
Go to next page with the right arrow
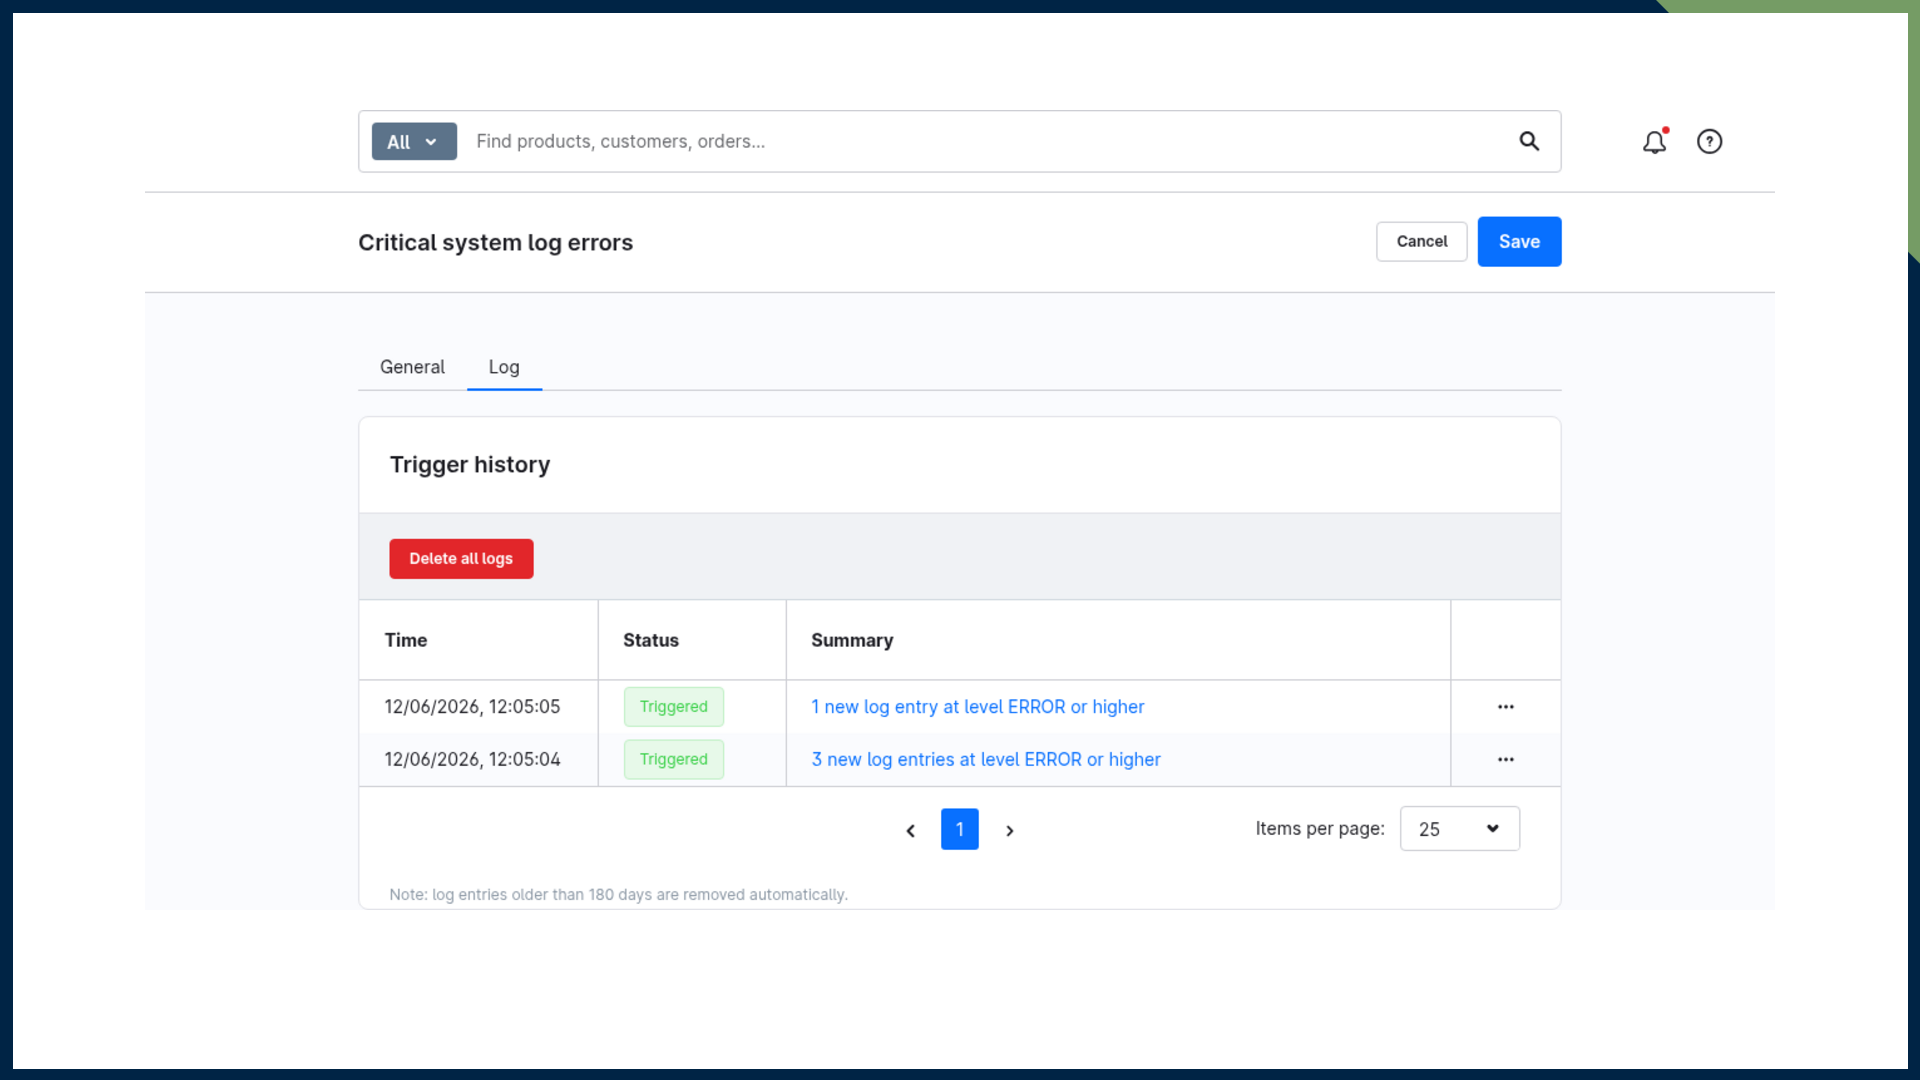click(x=1010, y=830)
